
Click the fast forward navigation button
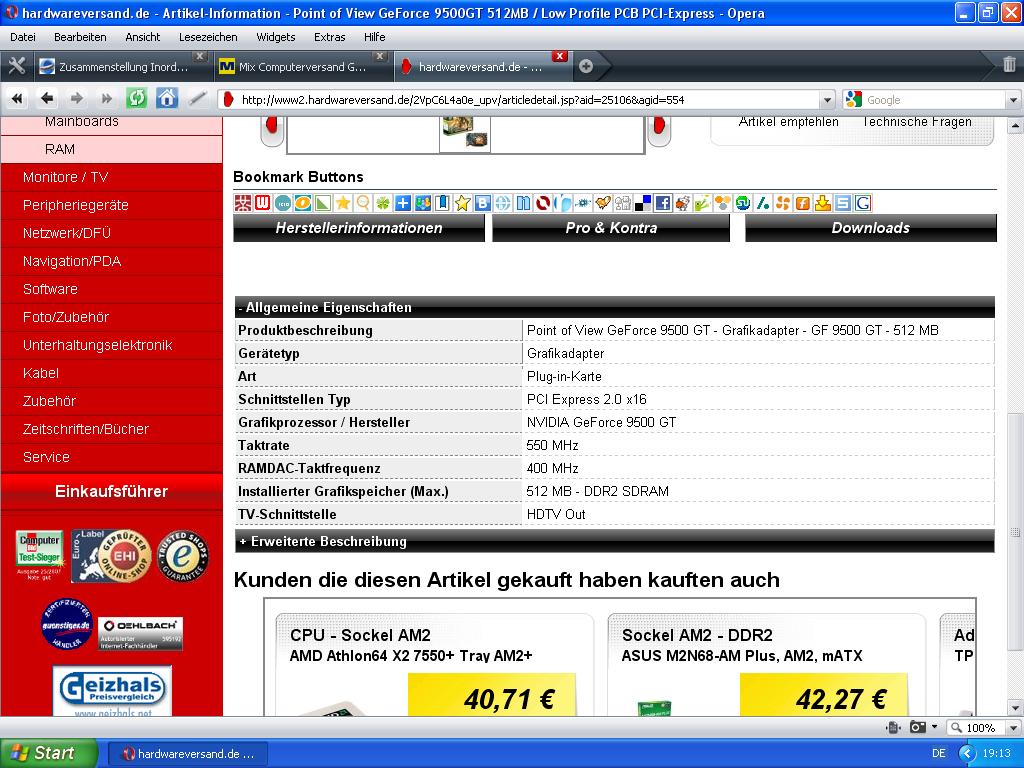coord(106,99)
